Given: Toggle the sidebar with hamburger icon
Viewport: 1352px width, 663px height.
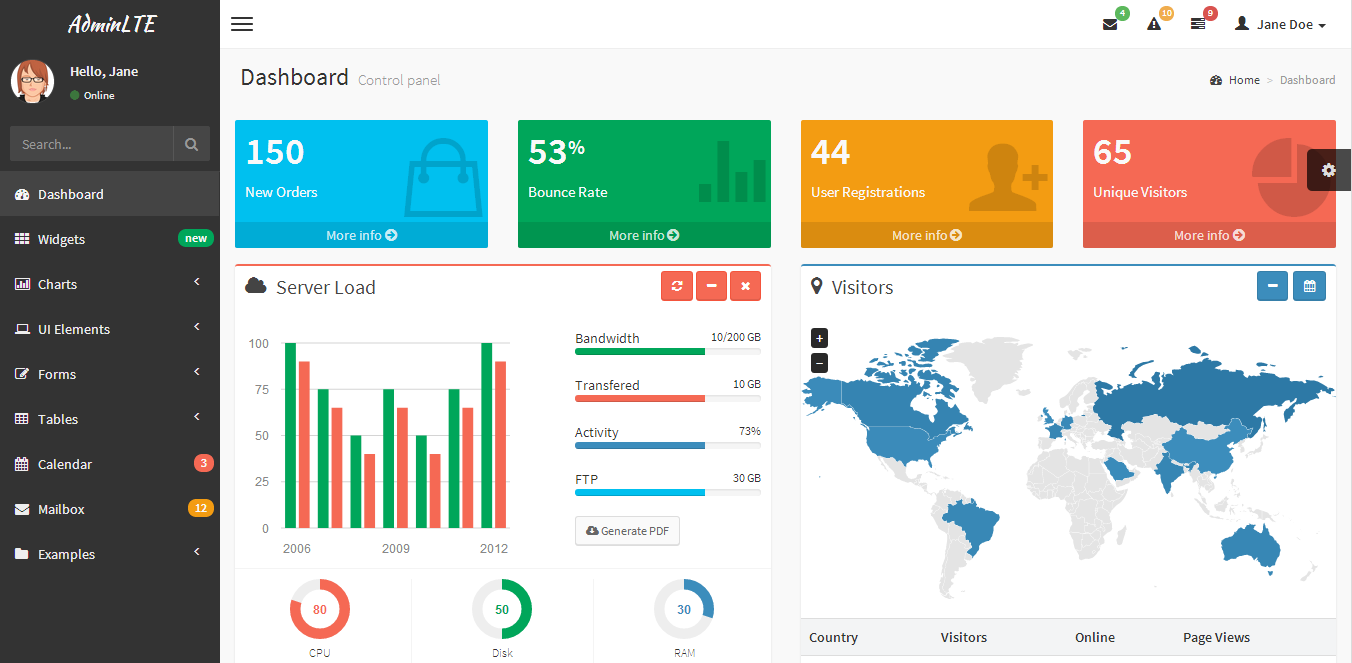Looking at the screenshot, I should [241, 24].
